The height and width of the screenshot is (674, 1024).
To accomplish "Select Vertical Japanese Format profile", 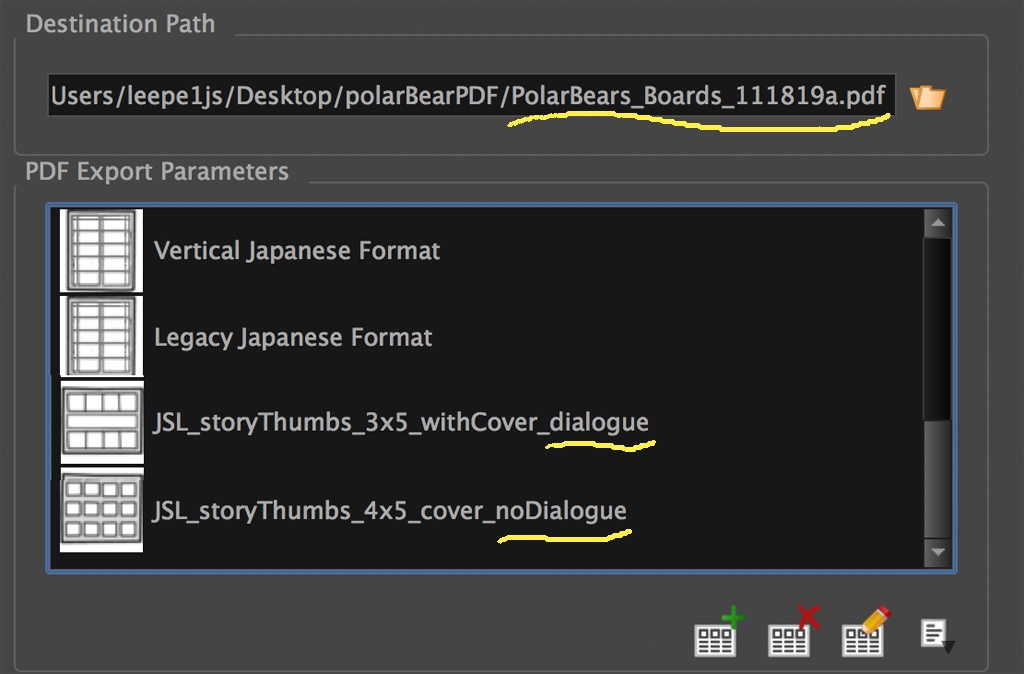I will click(297, 250).
